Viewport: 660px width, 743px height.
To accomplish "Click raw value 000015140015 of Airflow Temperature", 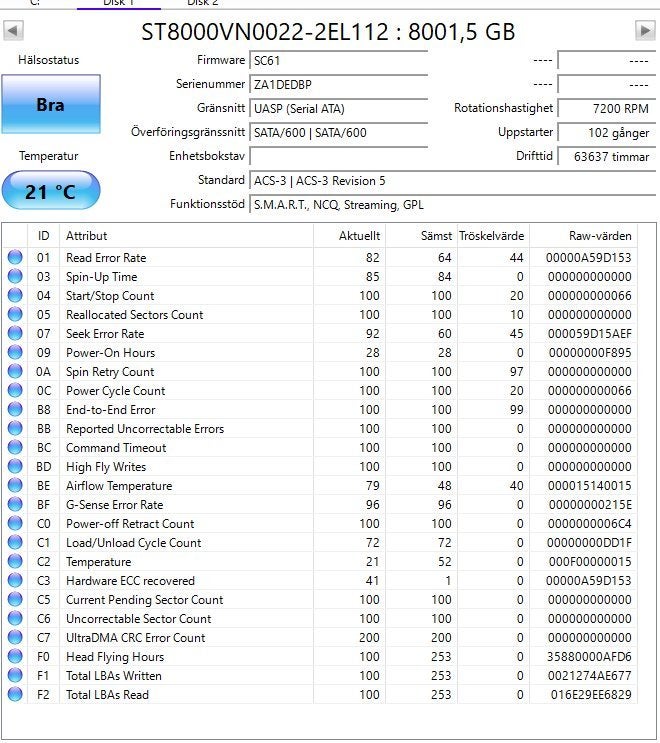I will pyautogui.click(x=589, y=485).
